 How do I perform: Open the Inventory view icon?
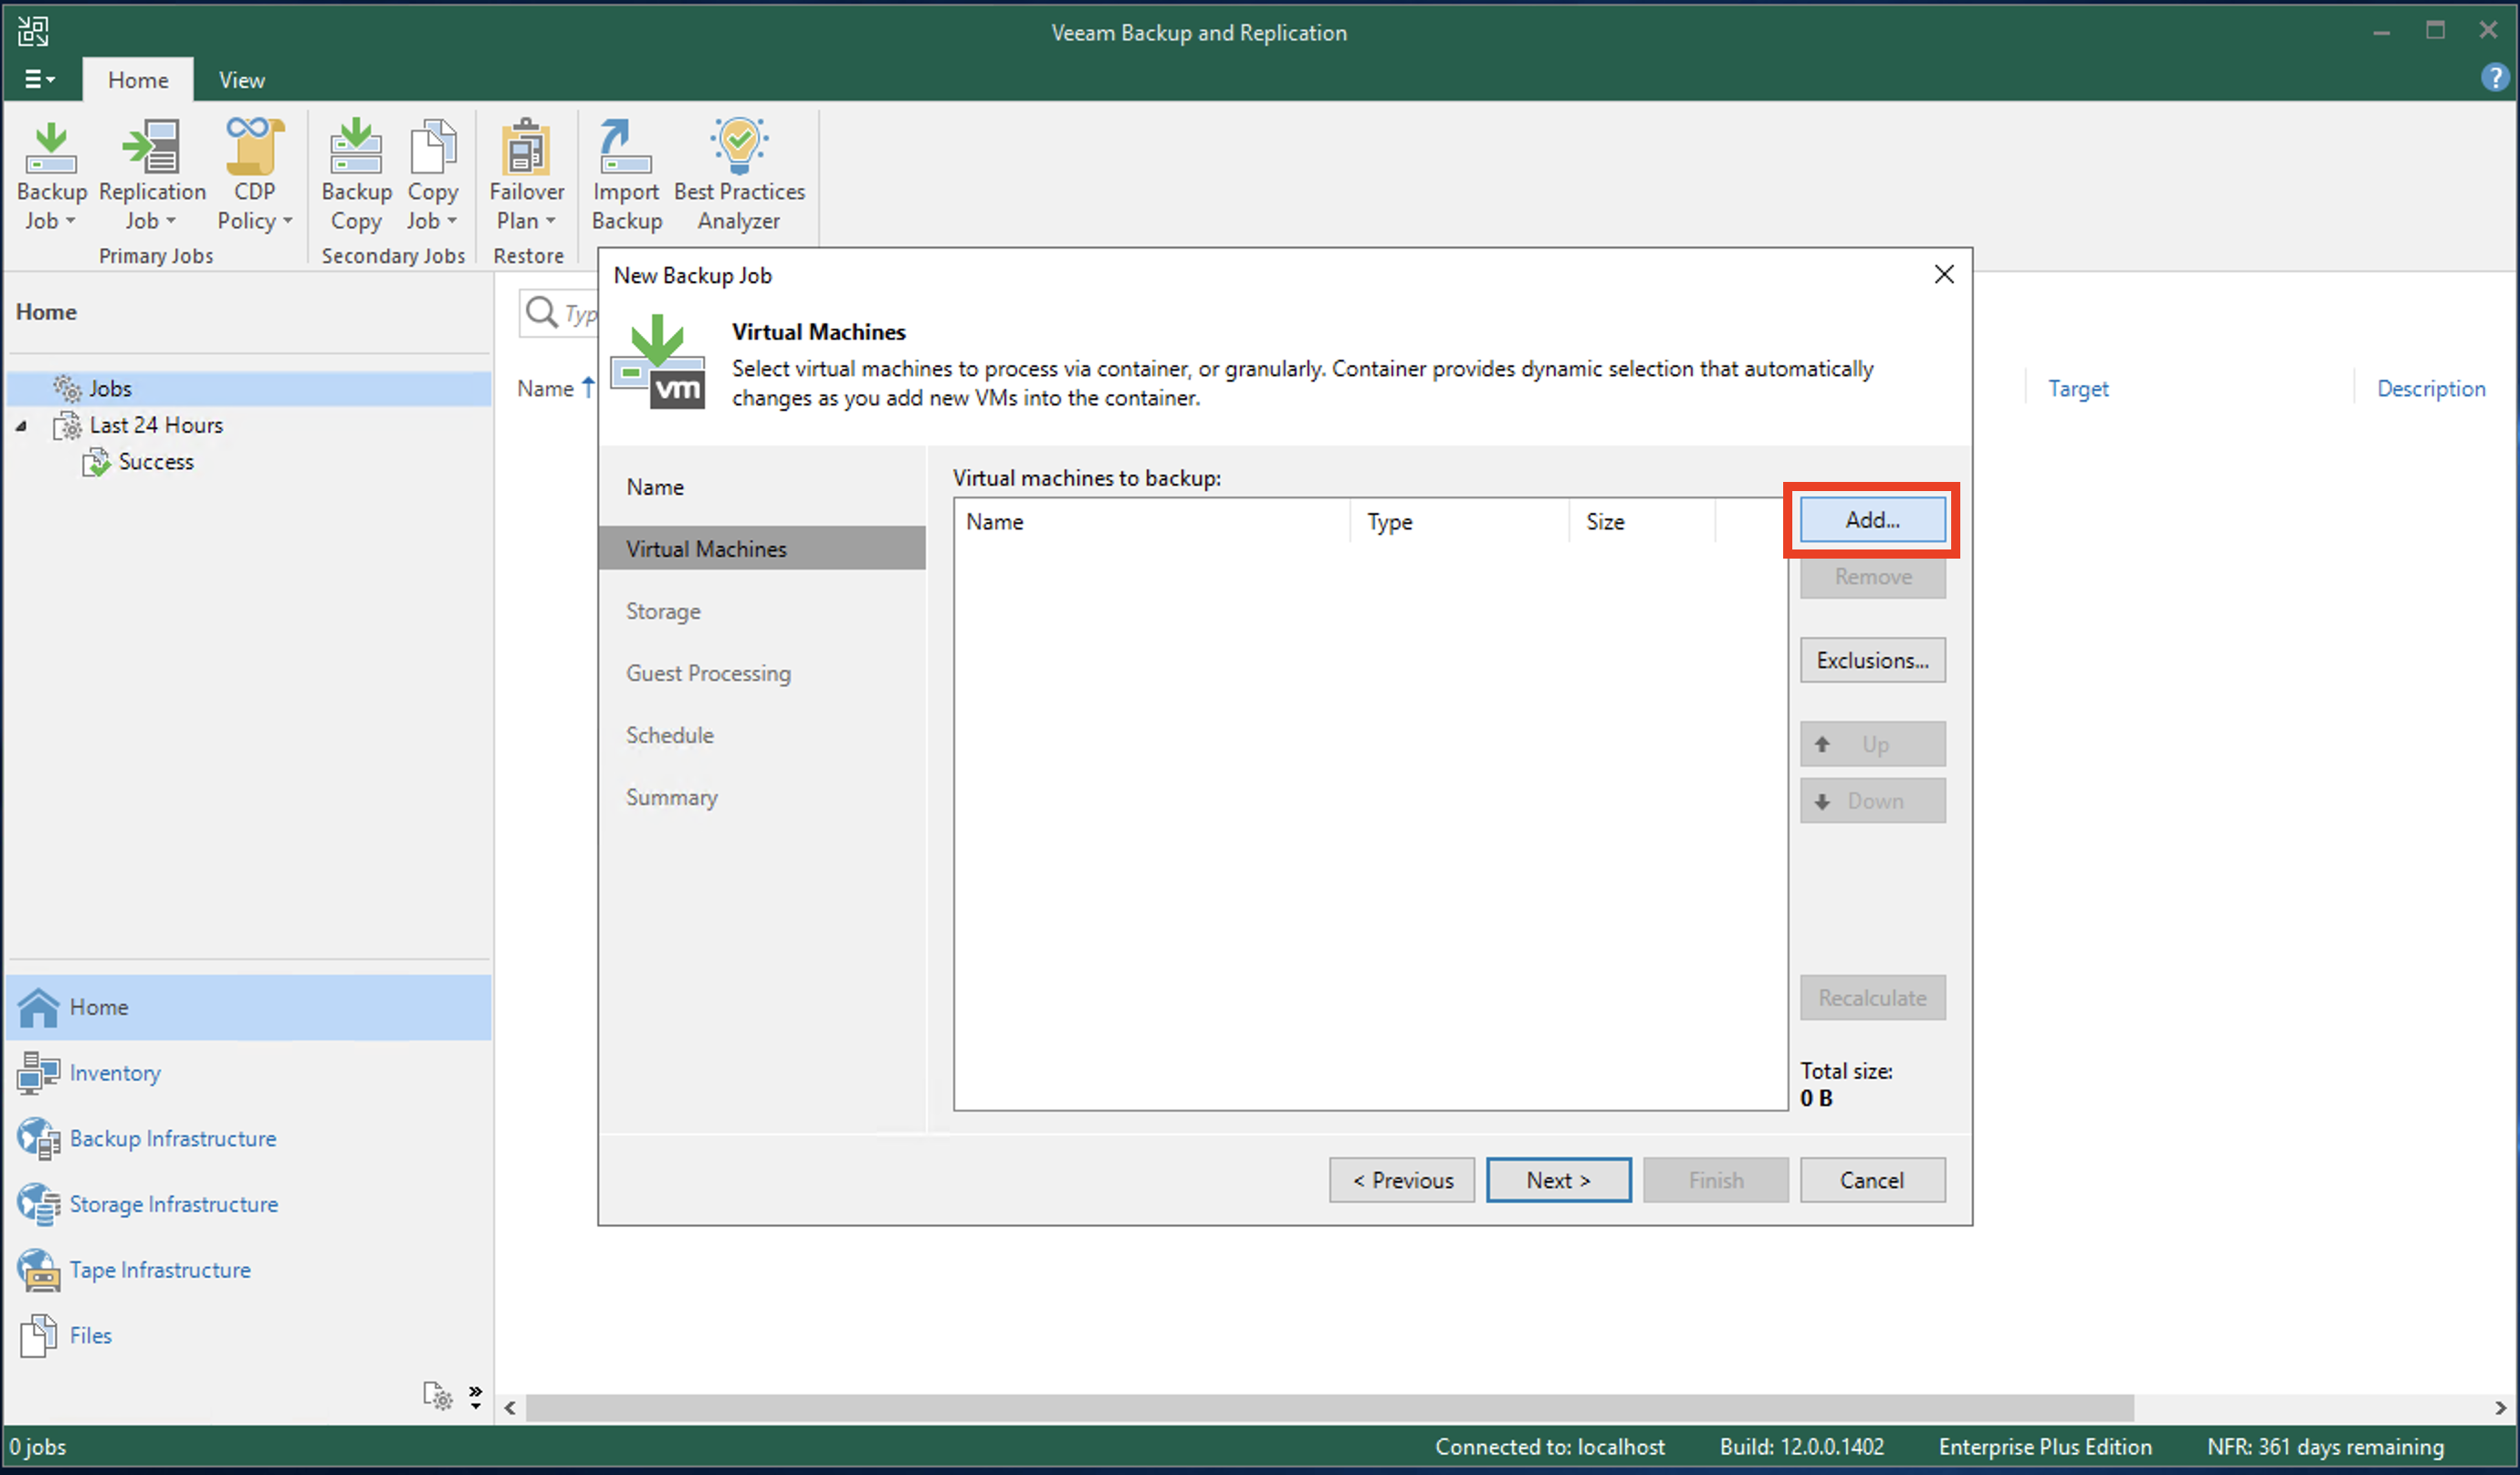click(38, 1073)
